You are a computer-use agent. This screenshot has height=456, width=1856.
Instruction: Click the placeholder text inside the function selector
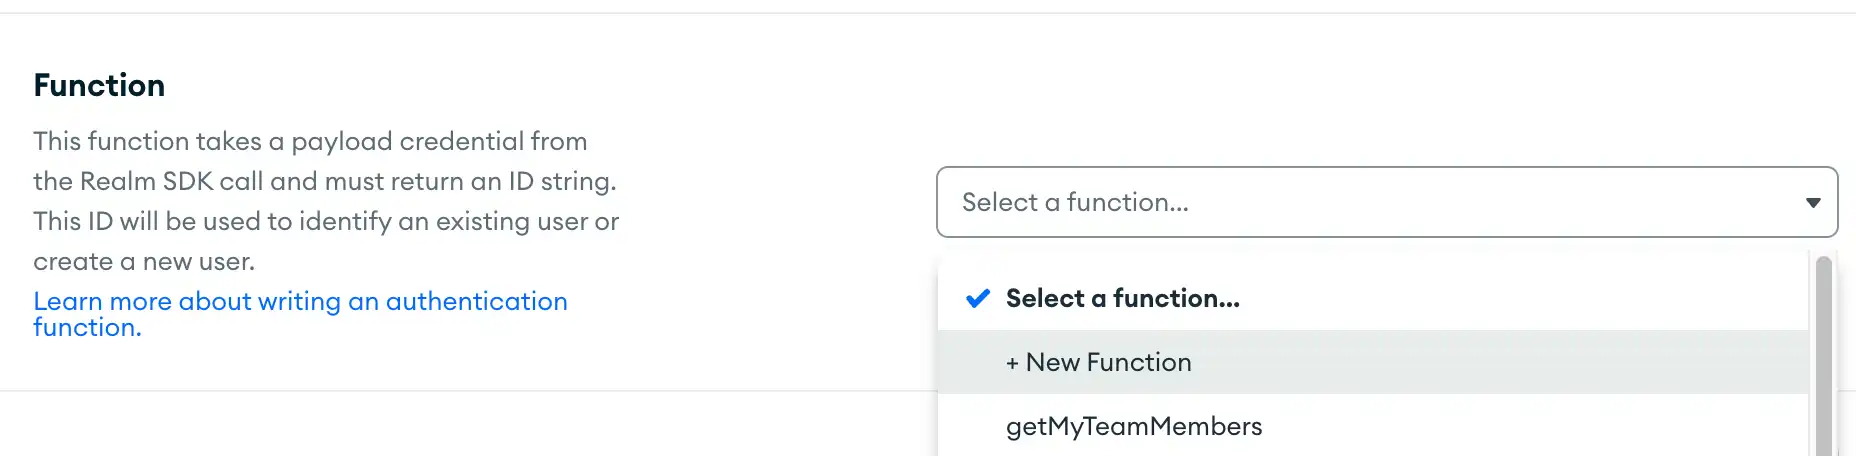tap(1075, 203)
